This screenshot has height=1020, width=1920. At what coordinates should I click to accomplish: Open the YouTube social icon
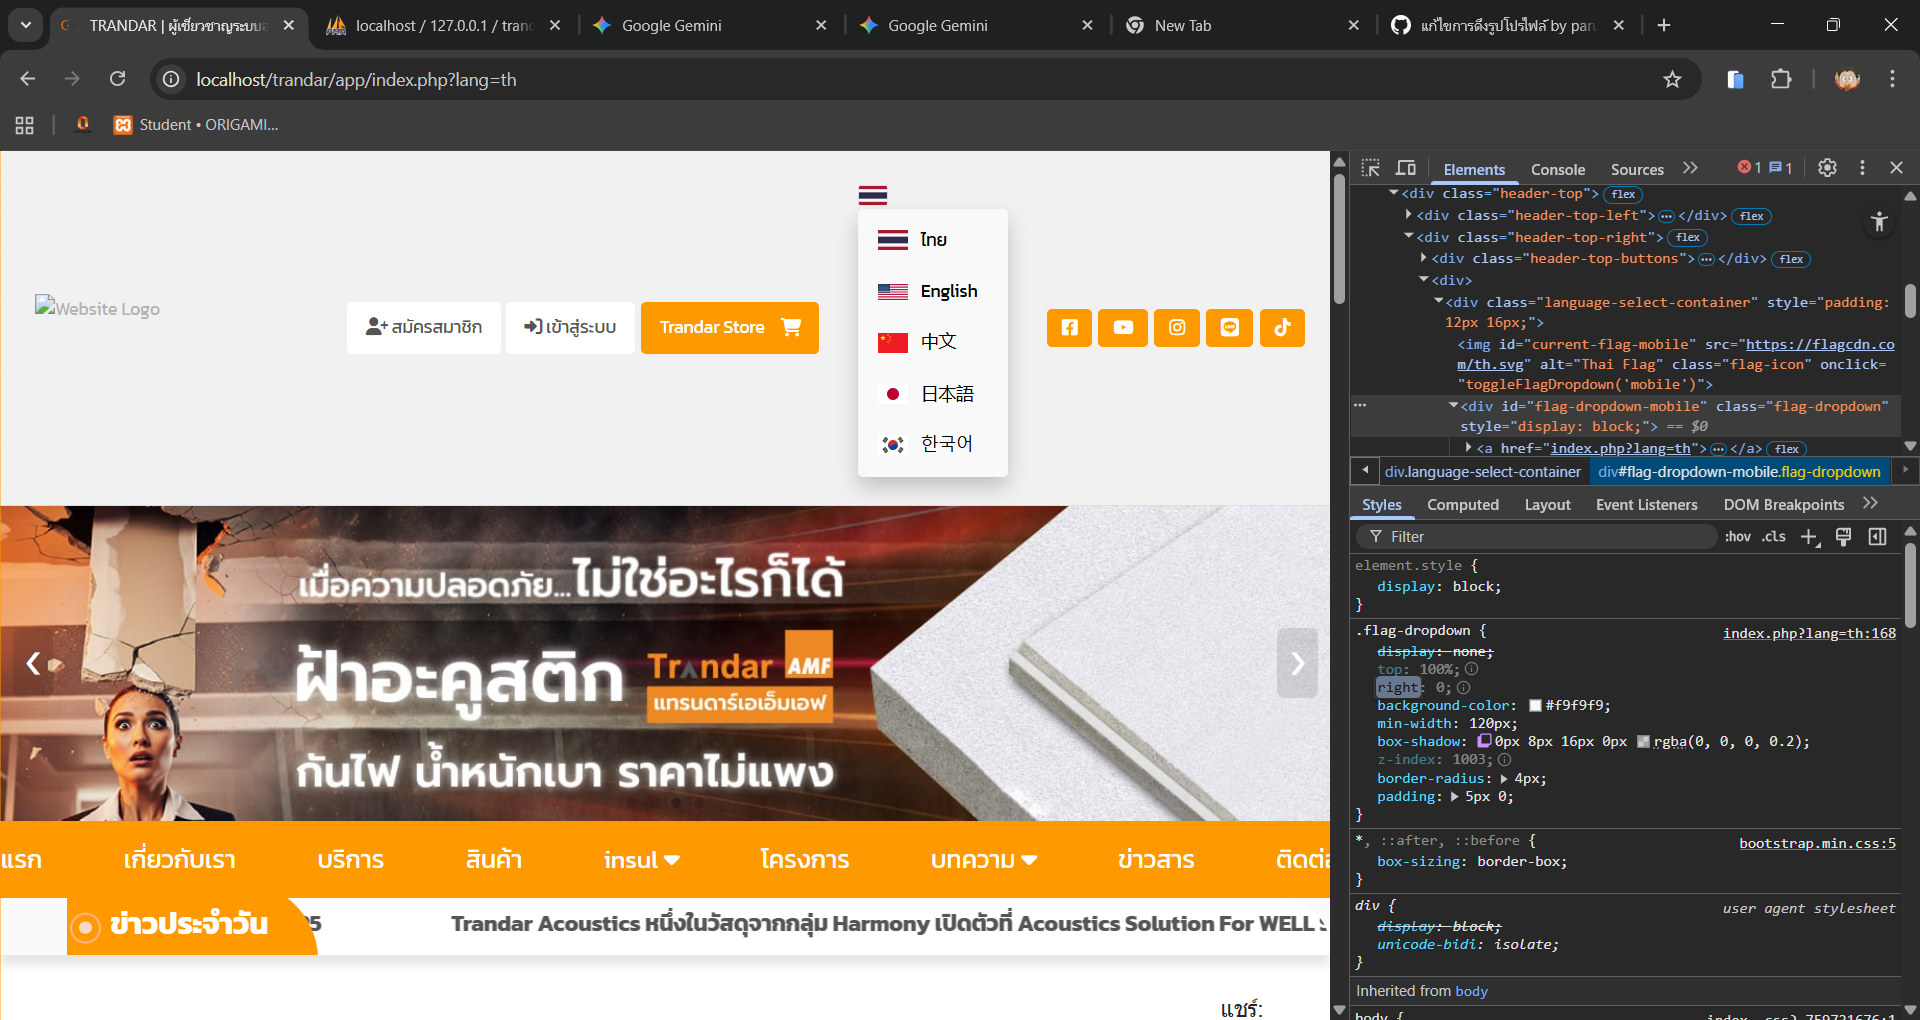click(1123, 328)
